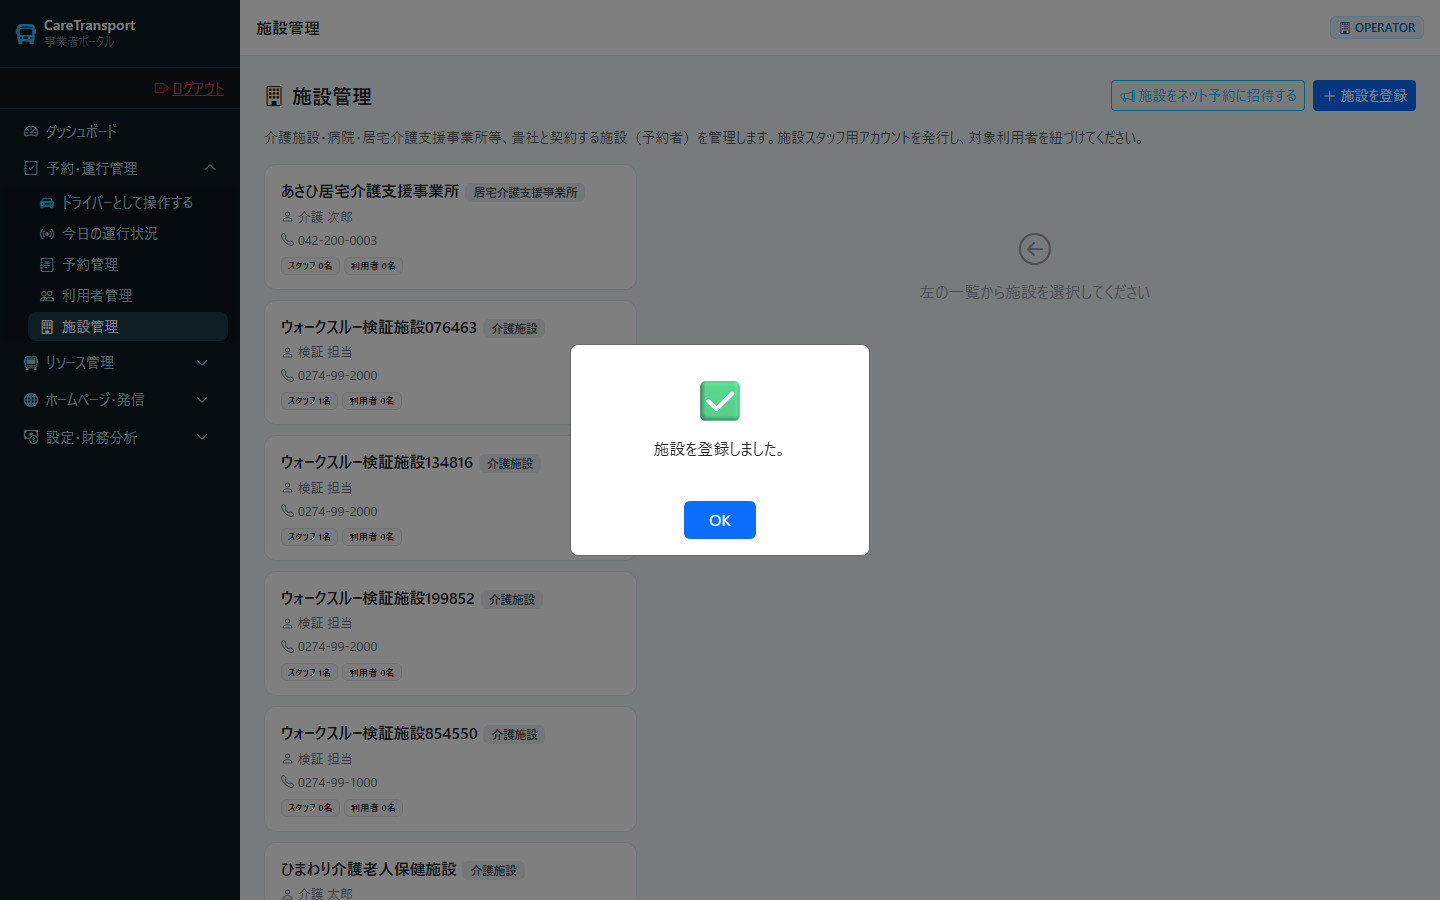Click phone icon beside 042-200-0003
Screen dimensions: 1440x900
[x=287, y=240]
